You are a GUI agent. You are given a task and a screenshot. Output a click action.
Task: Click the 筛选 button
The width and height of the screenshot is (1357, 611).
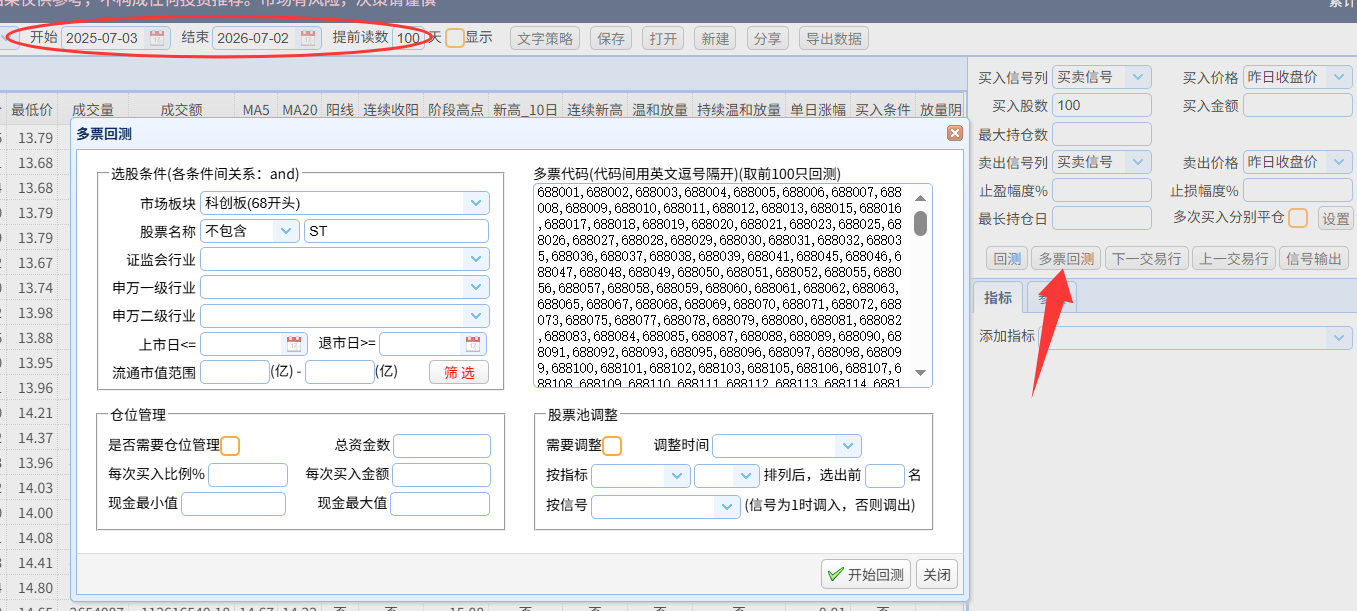(460, 372)
